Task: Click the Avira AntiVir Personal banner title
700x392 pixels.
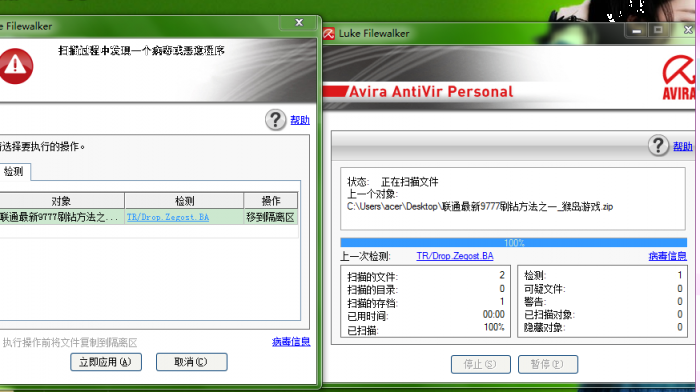Action: click(x=431, y=92)
